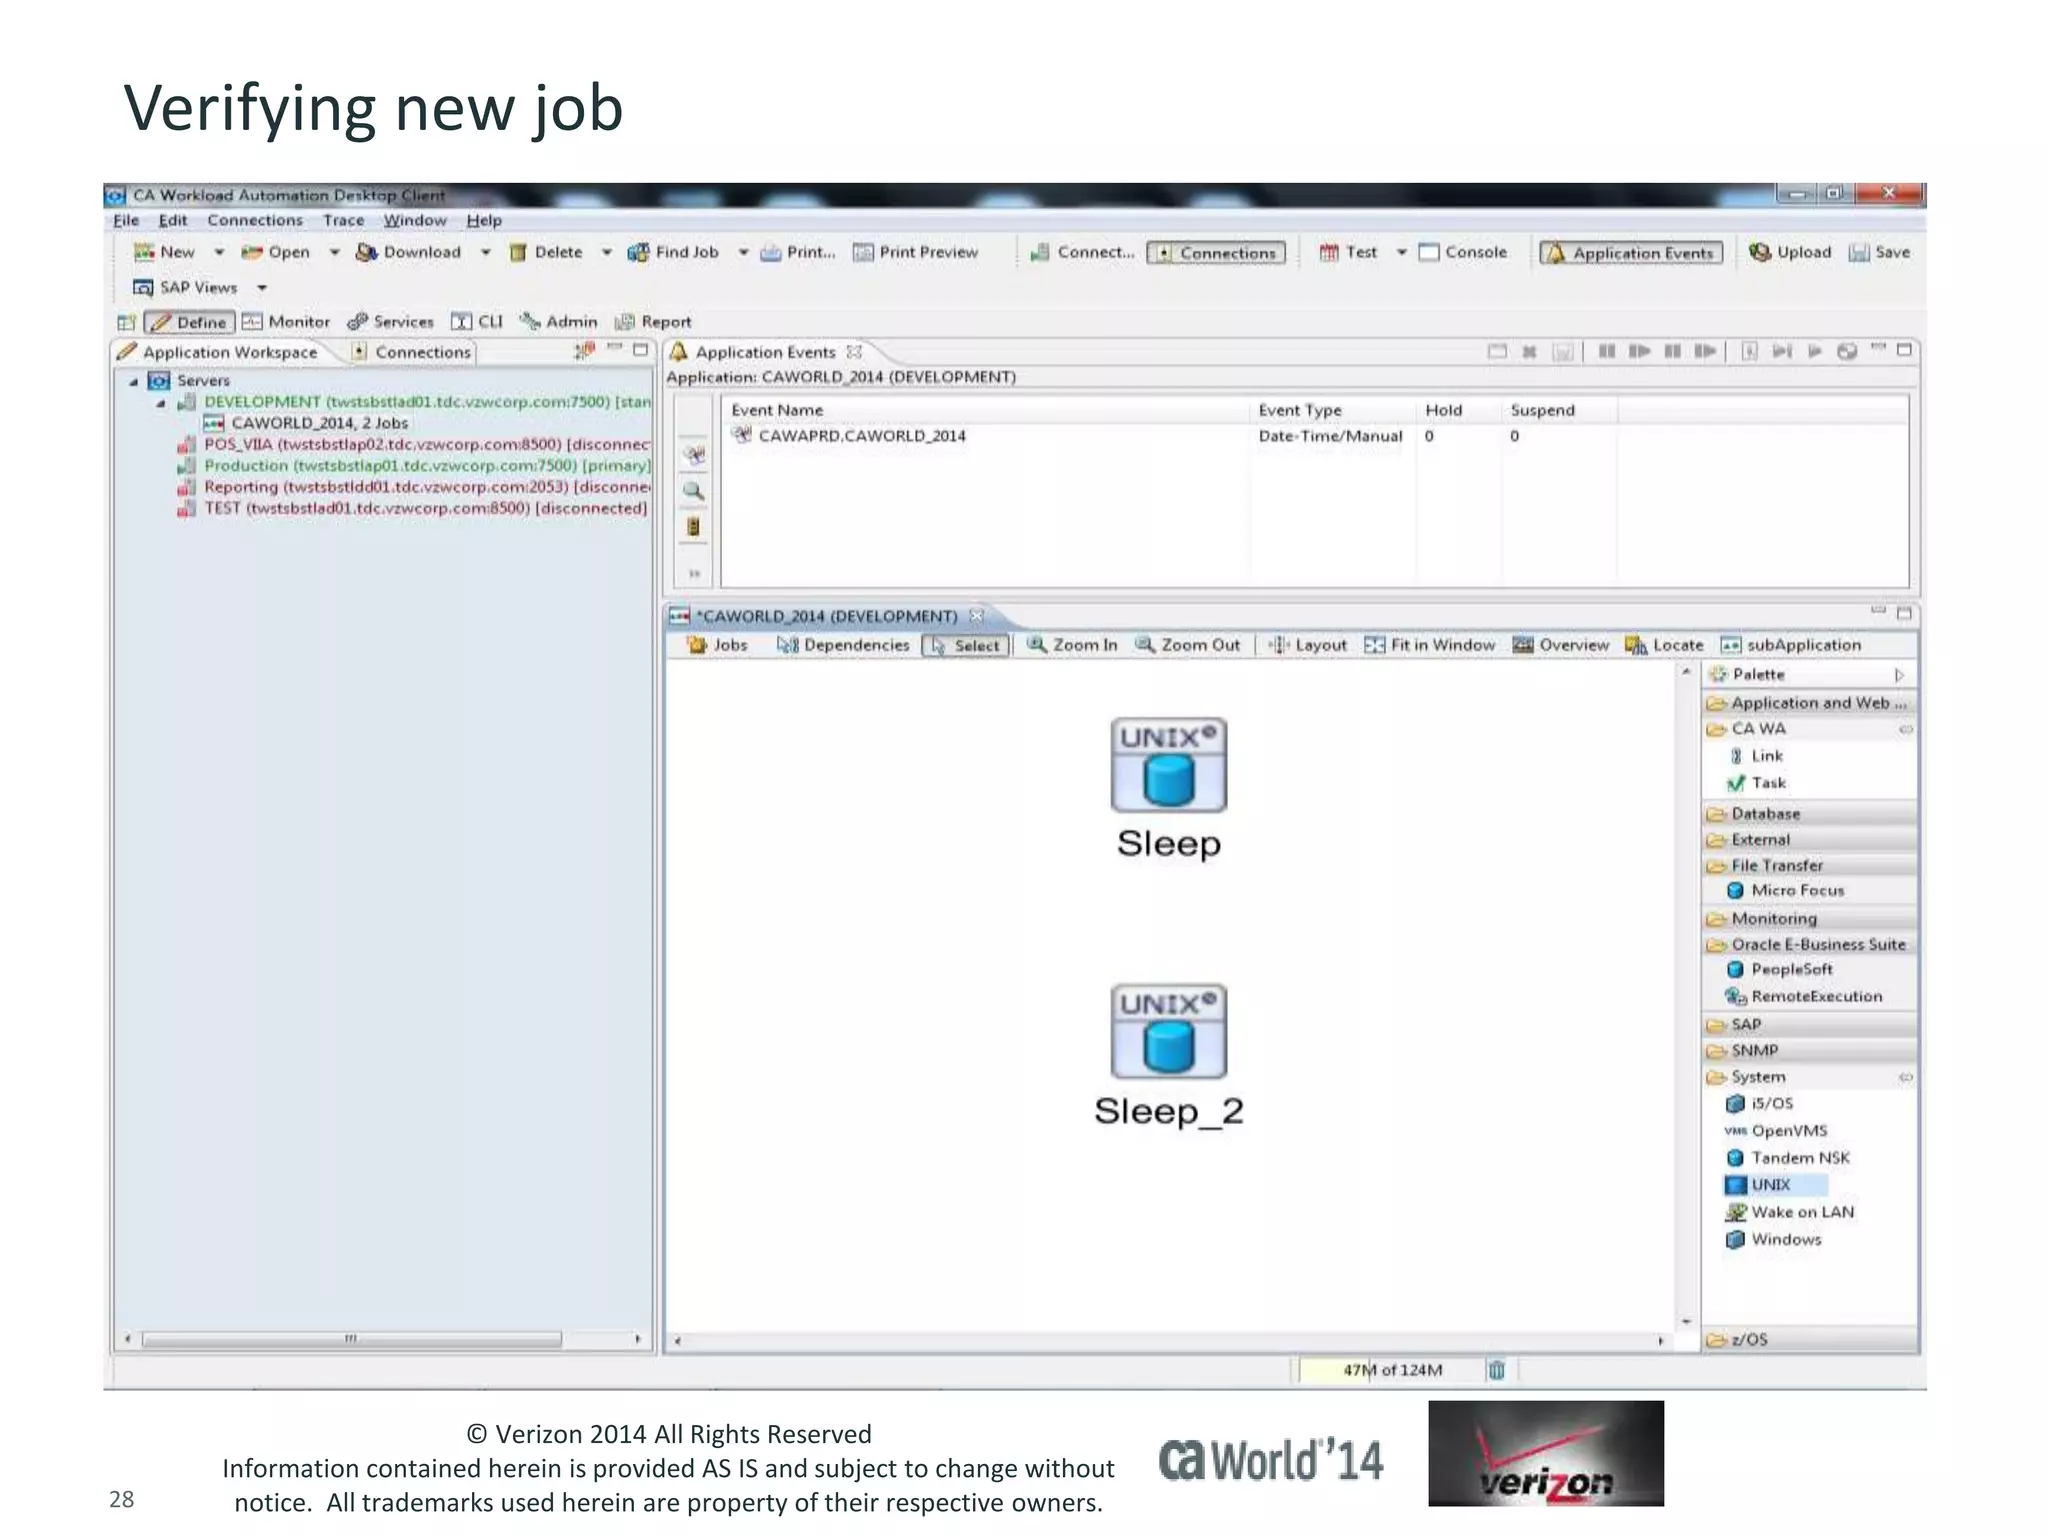Click the workspace horizontal scrollbar
Viewport: 2048px width, 1536px height.
pyautogui.click(x=350, y=1339)
